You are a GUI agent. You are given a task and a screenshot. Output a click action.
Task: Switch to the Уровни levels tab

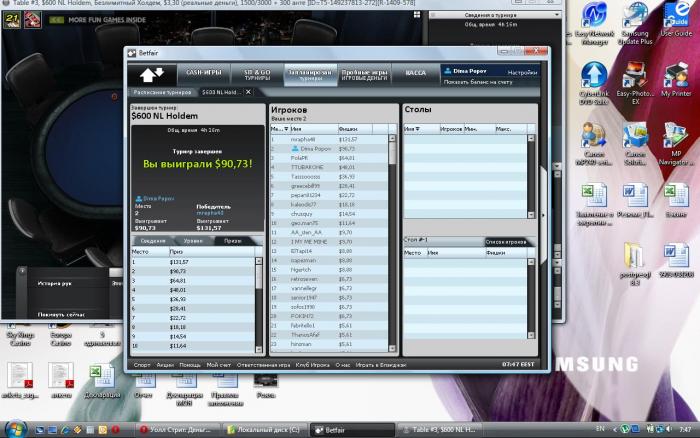[193, 241]
